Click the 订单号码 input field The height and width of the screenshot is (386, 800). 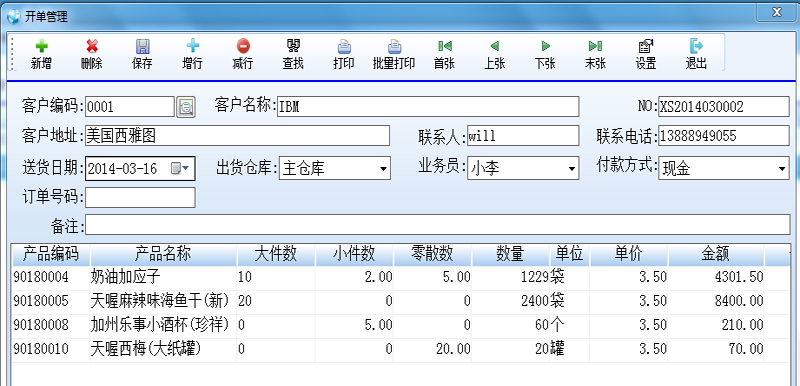(x=140, y=198)
